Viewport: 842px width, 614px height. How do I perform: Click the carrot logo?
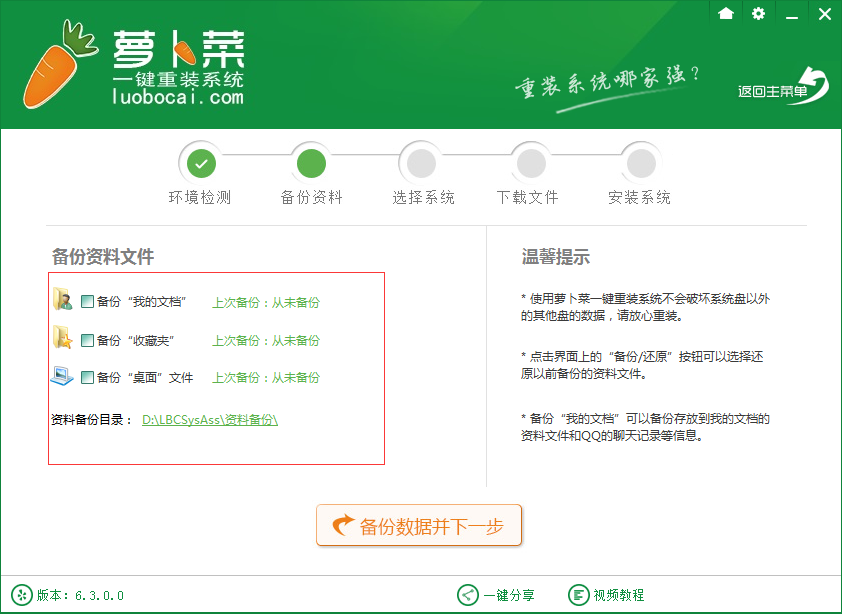coord(59,63)
